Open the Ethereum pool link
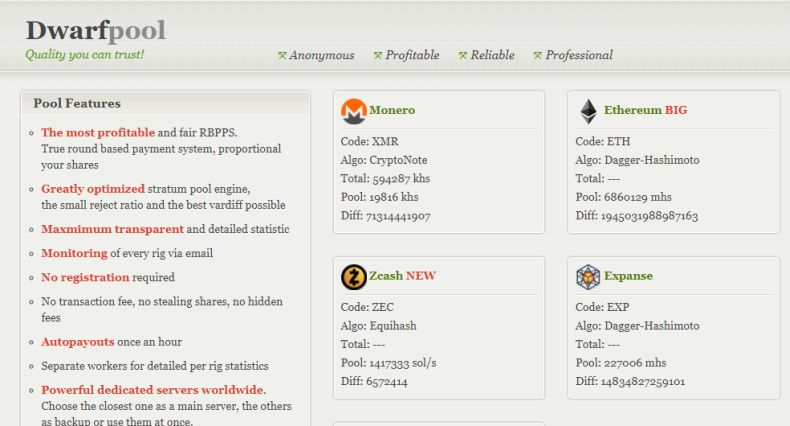The width and height of the screenshot is (790, 426). (633, 110)
